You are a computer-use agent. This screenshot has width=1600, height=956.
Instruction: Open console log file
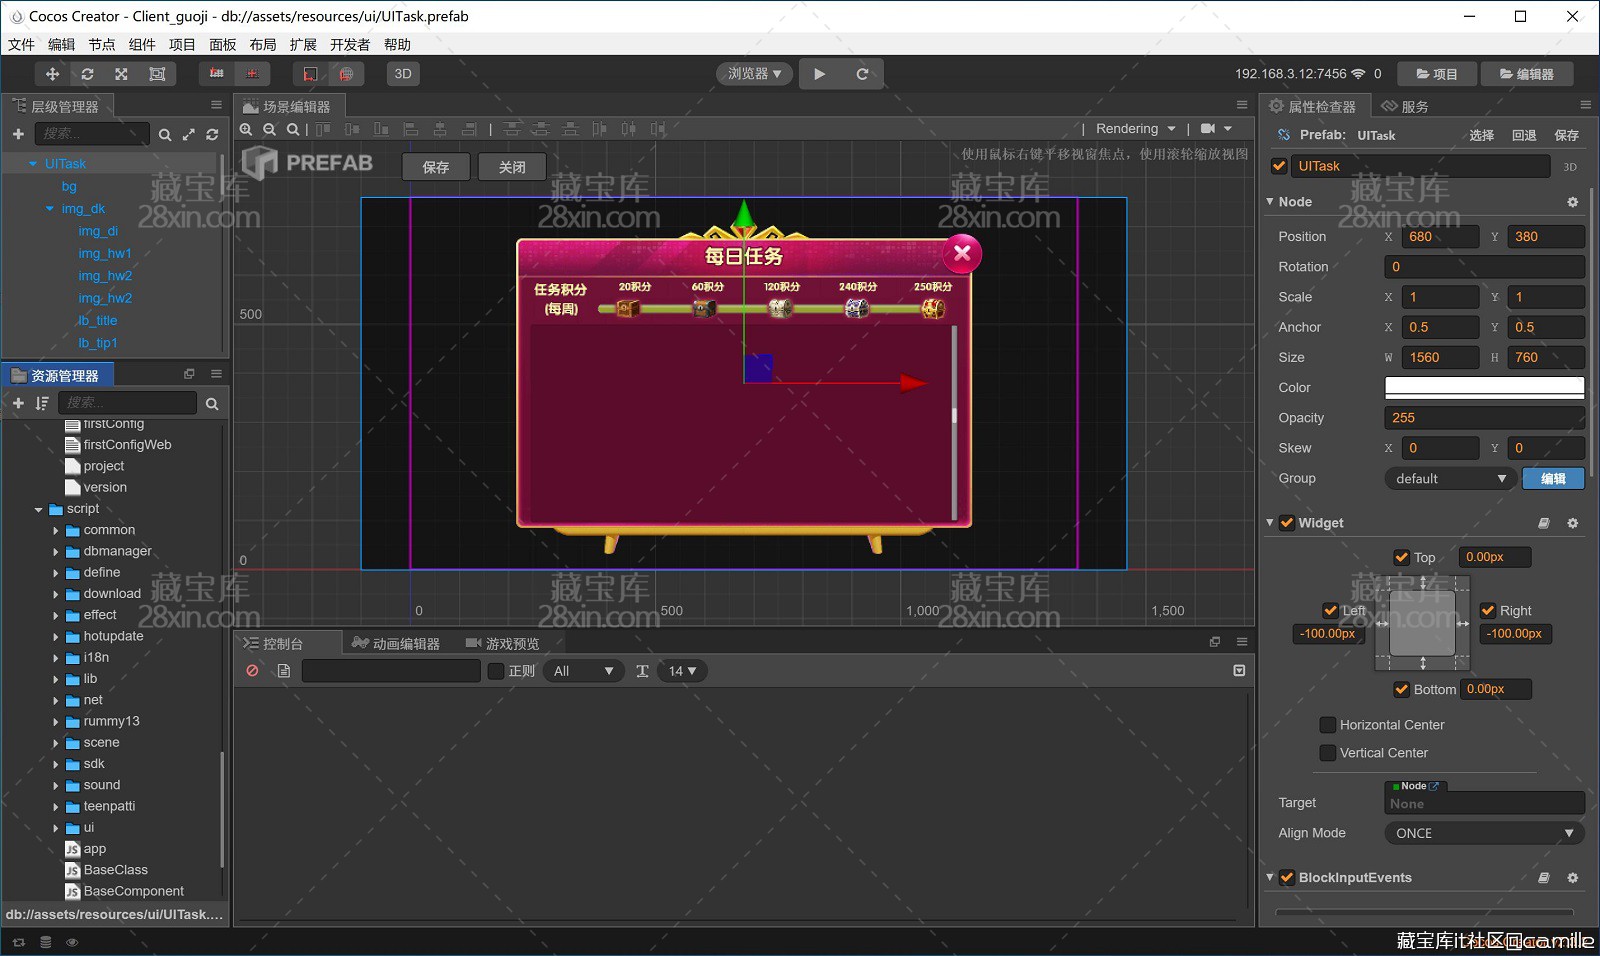pyautogui.click(x=284, y=671)
